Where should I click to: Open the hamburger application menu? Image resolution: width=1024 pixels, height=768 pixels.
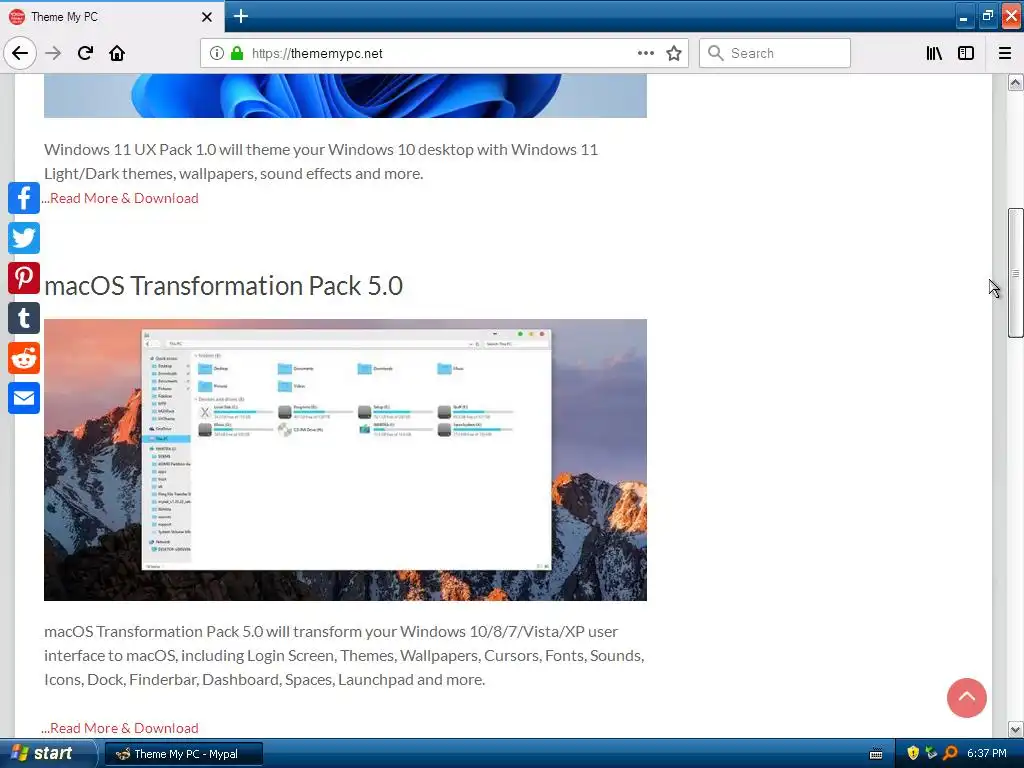tap(1005, 53)
